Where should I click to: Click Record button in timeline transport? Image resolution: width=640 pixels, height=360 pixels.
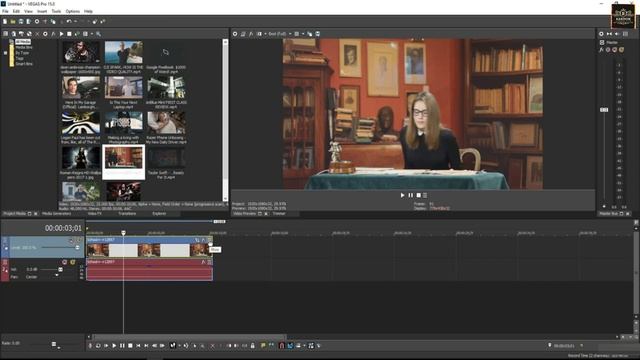tap(90, 346)
